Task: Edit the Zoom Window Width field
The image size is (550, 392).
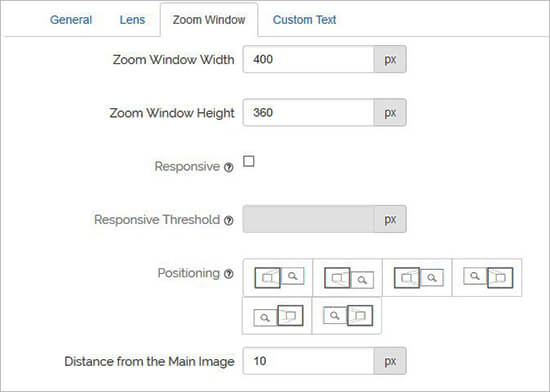Action: tap(309, 59)
